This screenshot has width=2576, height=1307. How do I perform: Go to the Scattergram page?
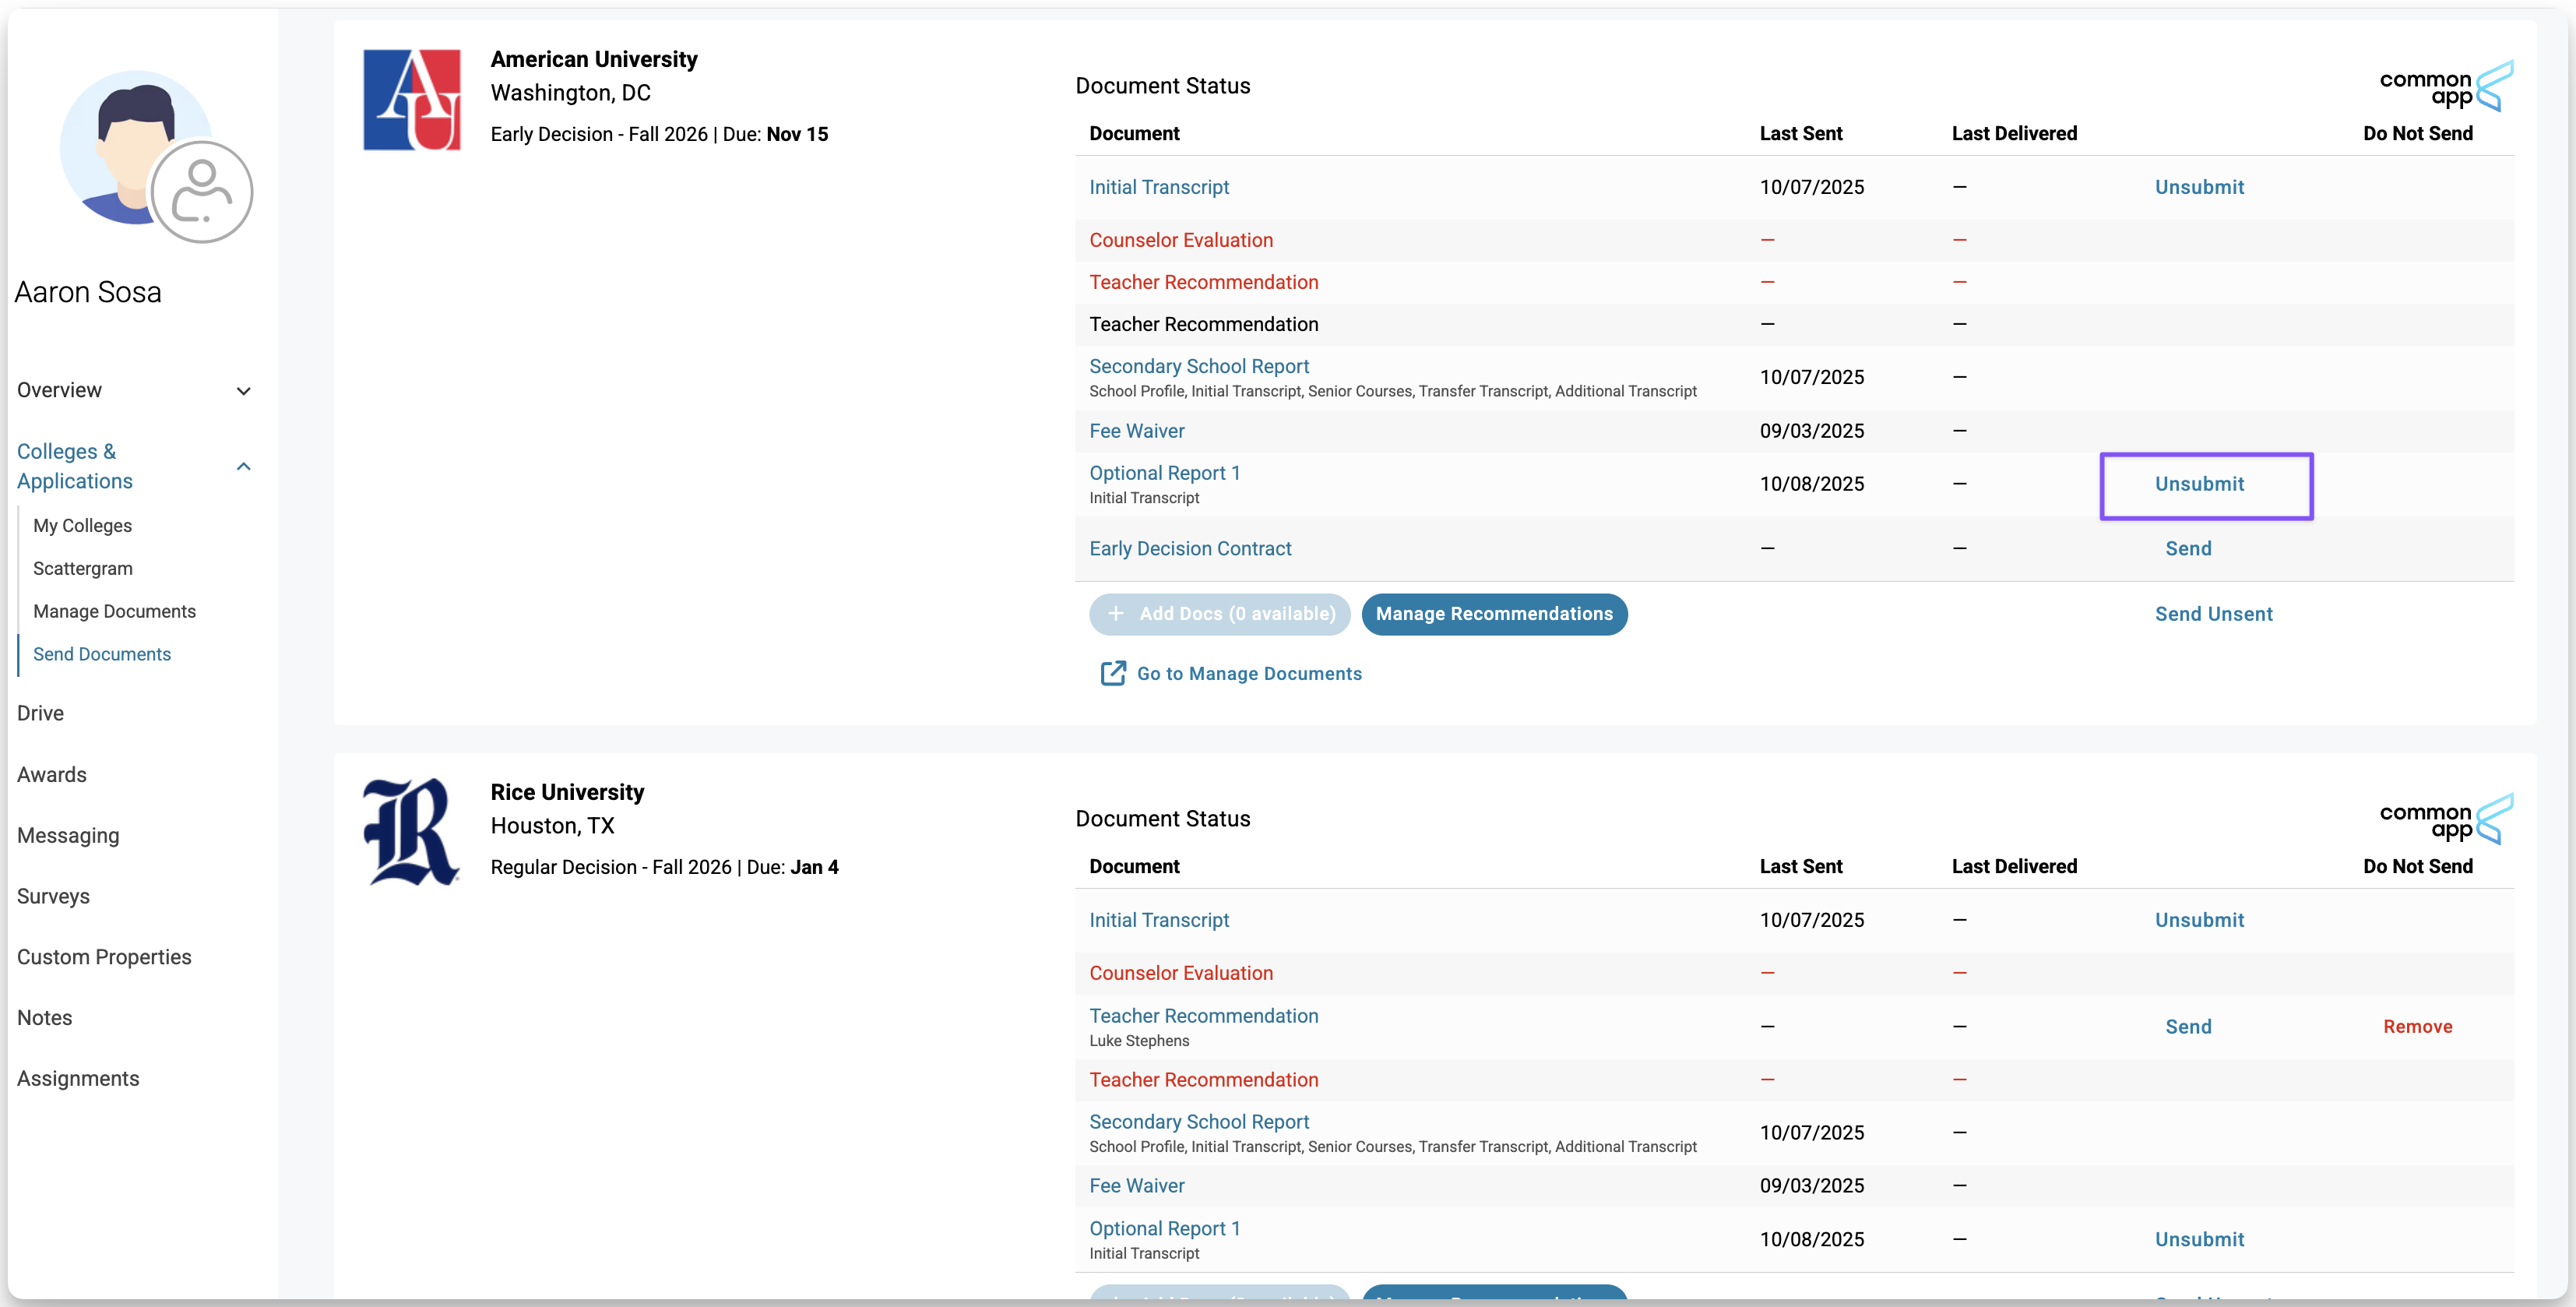(83, 568)
